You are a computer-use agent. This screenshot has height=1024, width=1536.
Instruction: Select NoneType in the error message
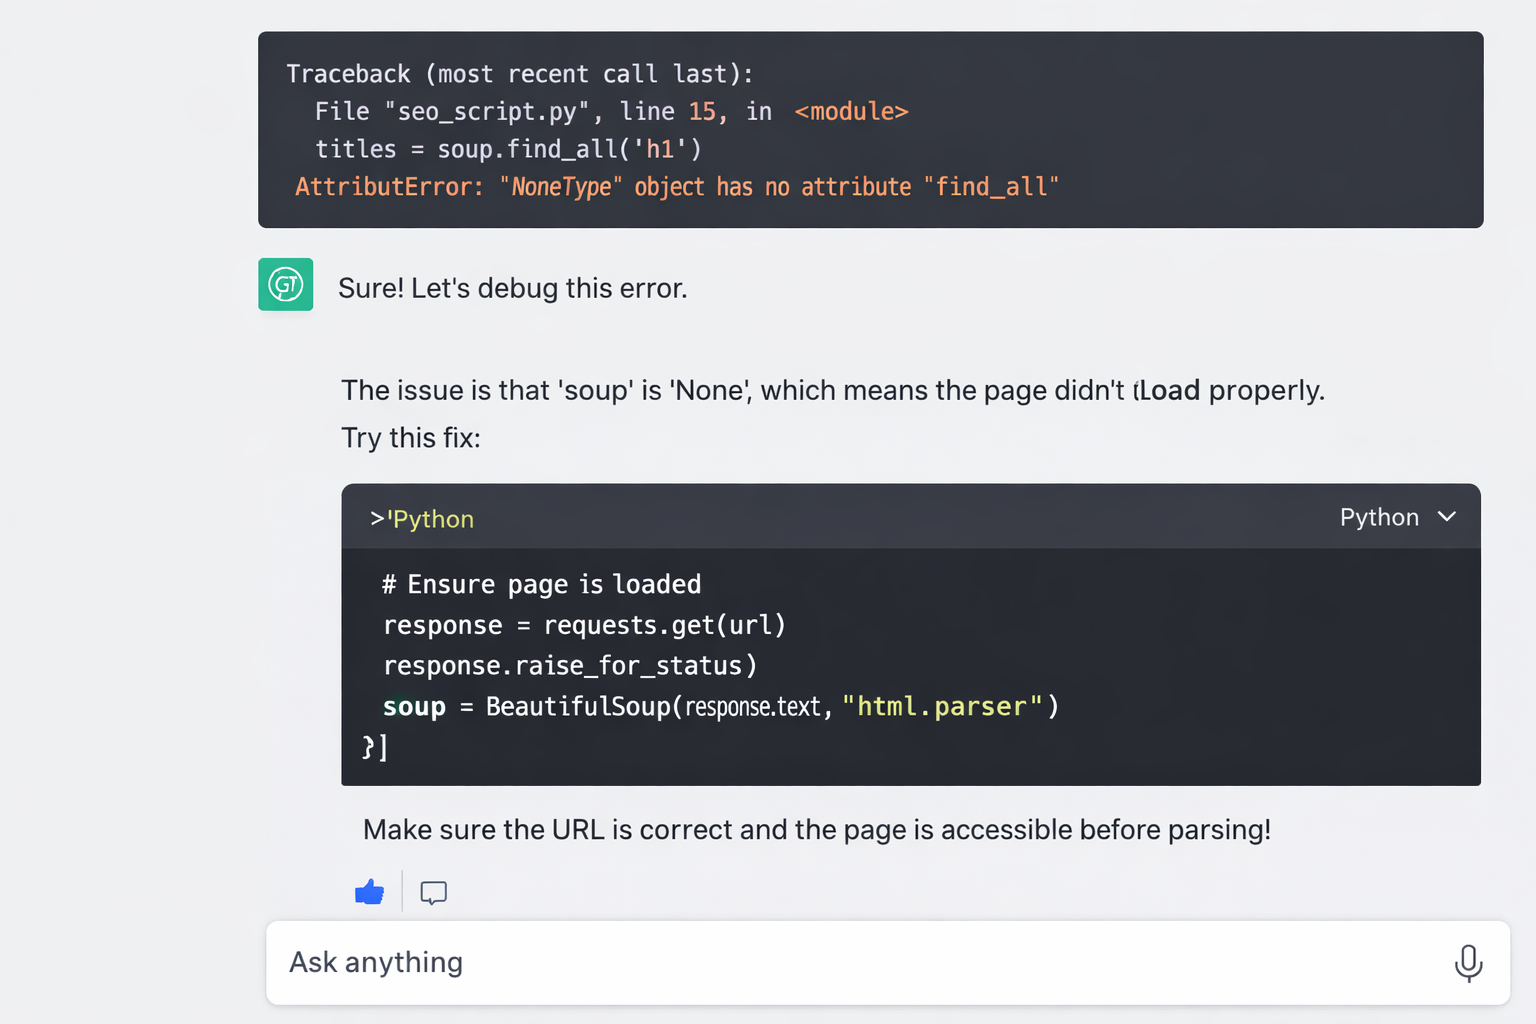coord(559,186)
